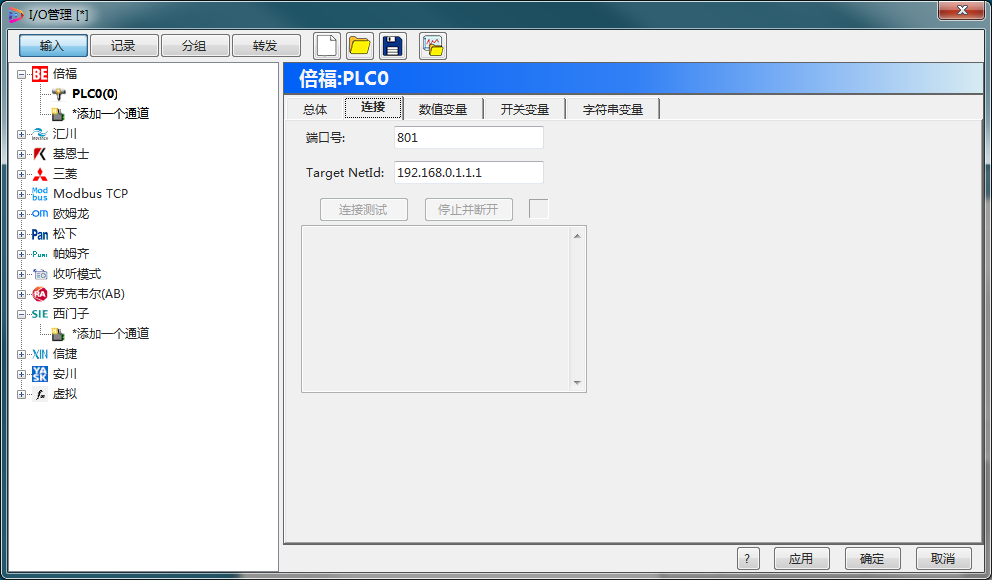Image resolution: width=992 pixels, height=580 pixels.
Task: Select the 连接 tab
Action: pos(373,108)
